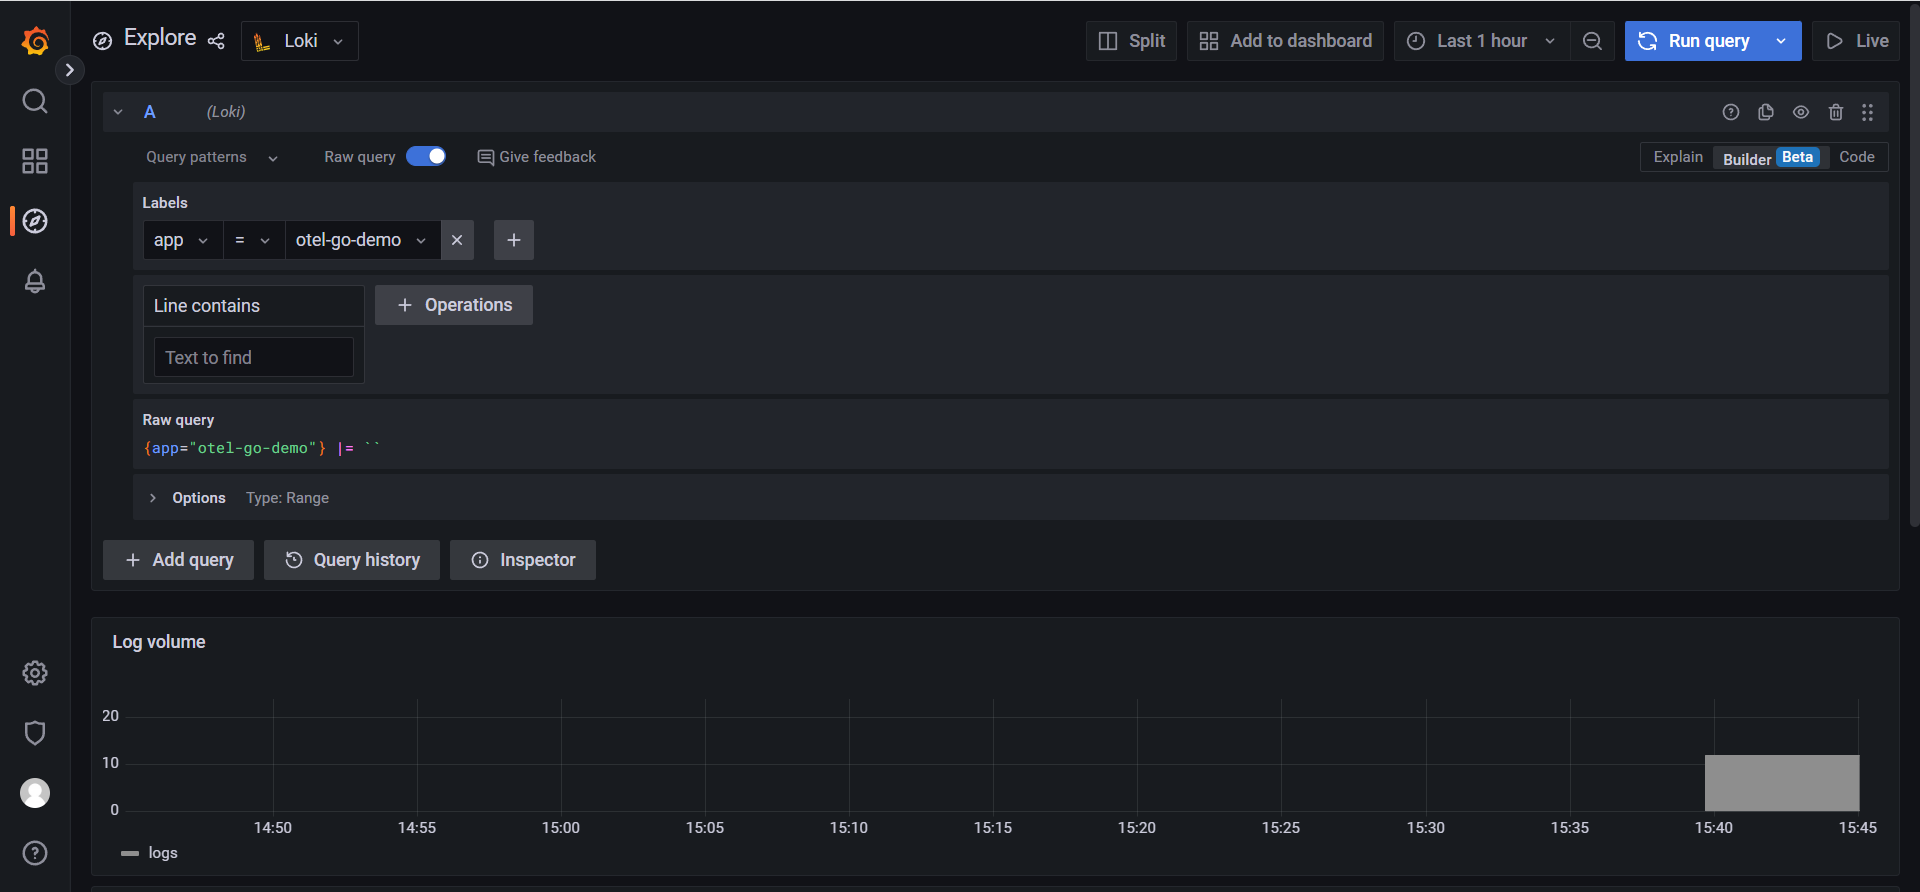Remove the app label filter
The width and height of the screenshot is (1920, 892).
click(x=457, y=240)
